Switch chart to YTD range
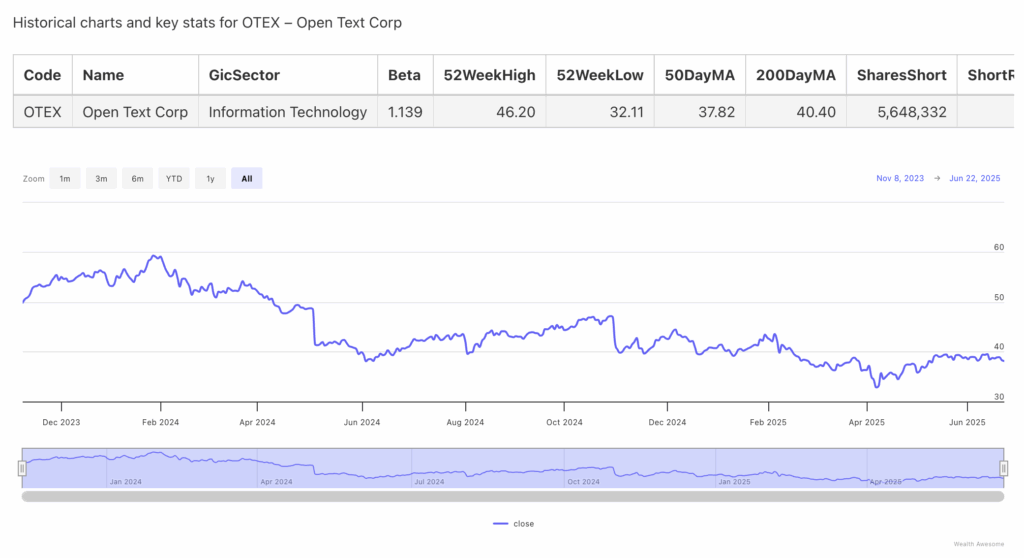 174,178
